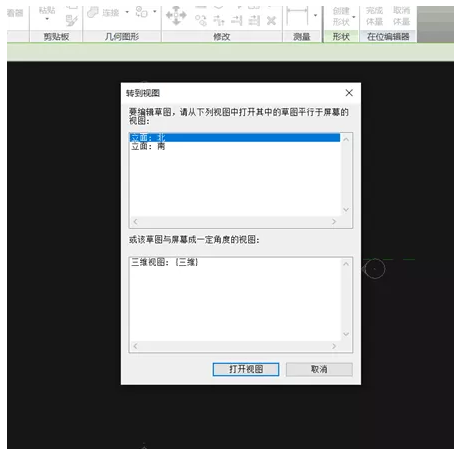Select the Trim/Extend to Corner icon
This screenshot has height=452, width=457.
pos(219,21)
